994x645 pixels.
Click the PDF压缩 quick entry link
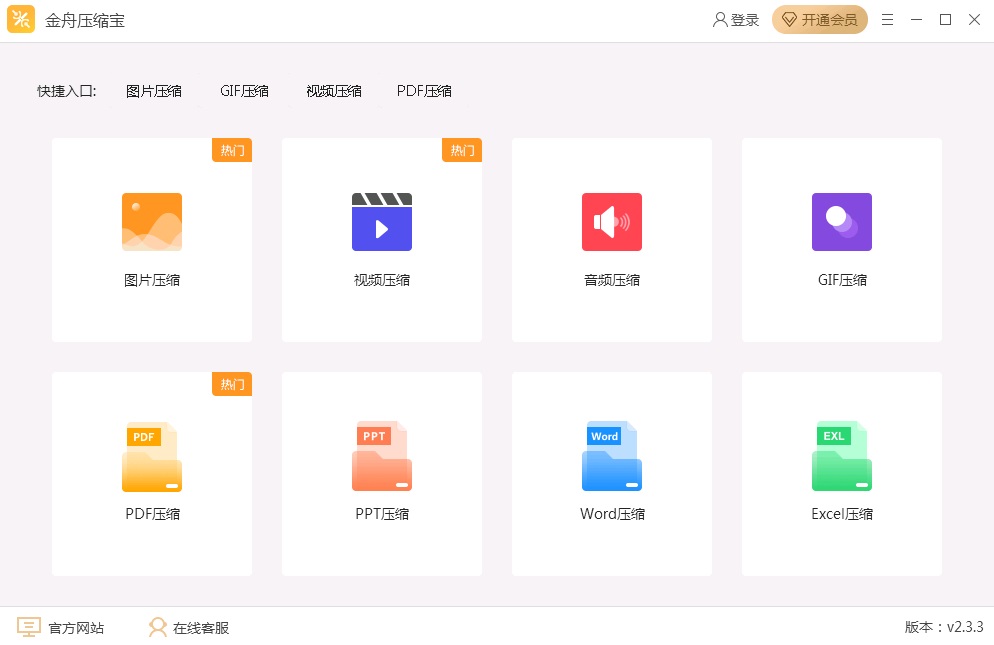(x=424, y=90)
